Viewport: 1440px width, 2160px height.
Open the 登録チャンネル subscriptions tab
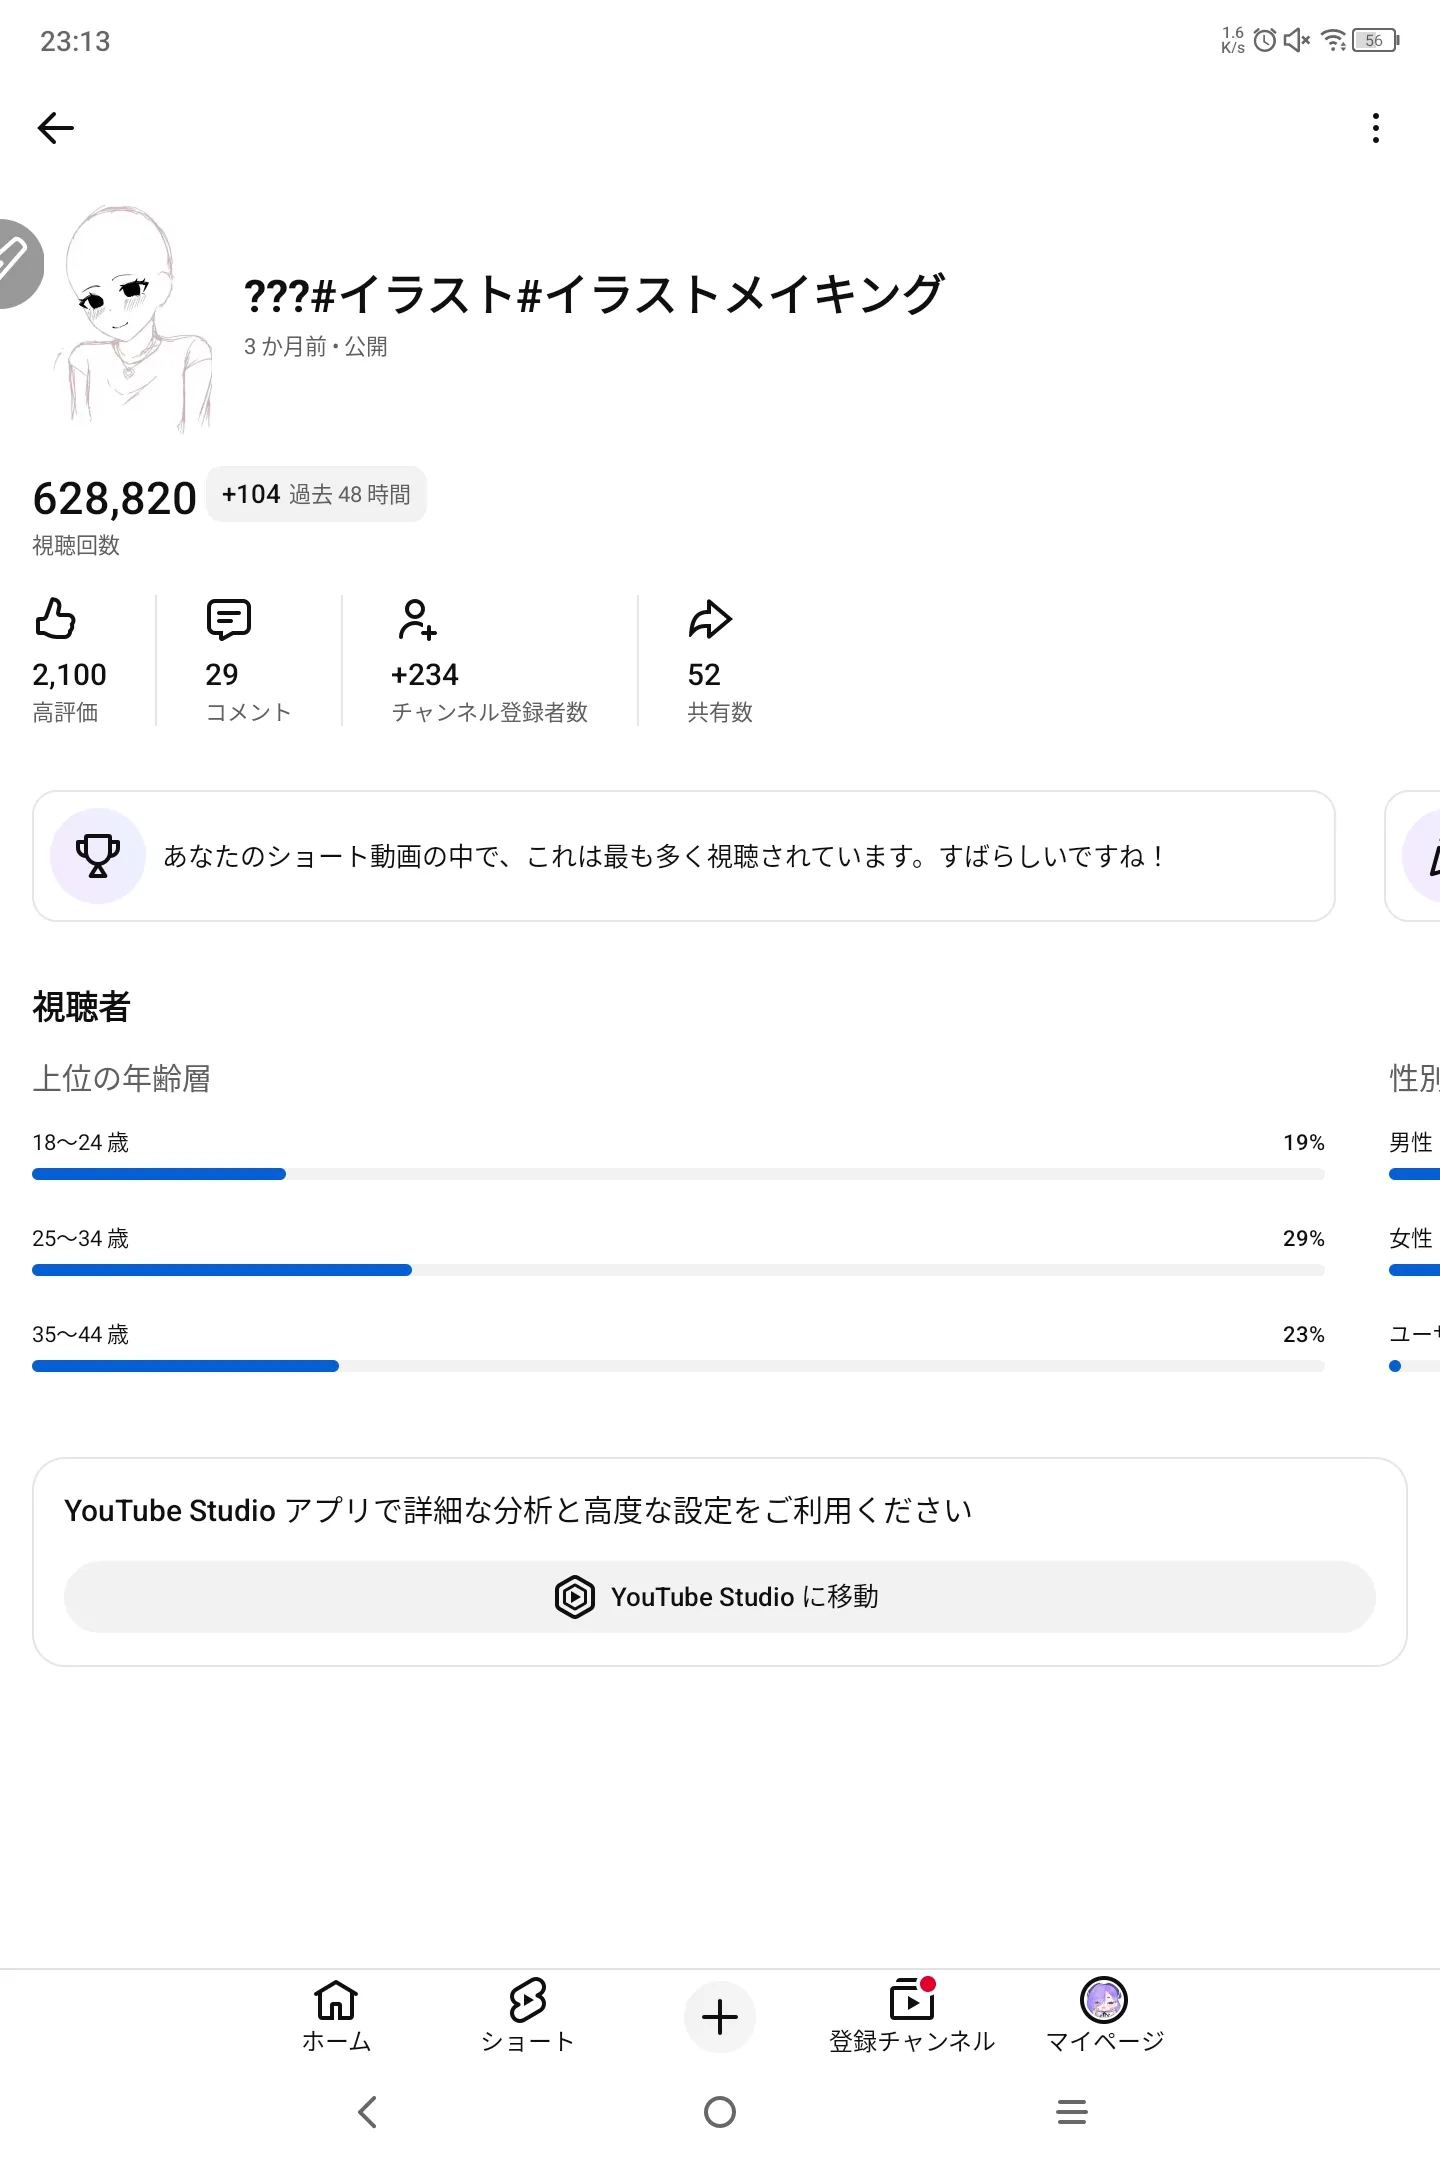coord(912,2016)
